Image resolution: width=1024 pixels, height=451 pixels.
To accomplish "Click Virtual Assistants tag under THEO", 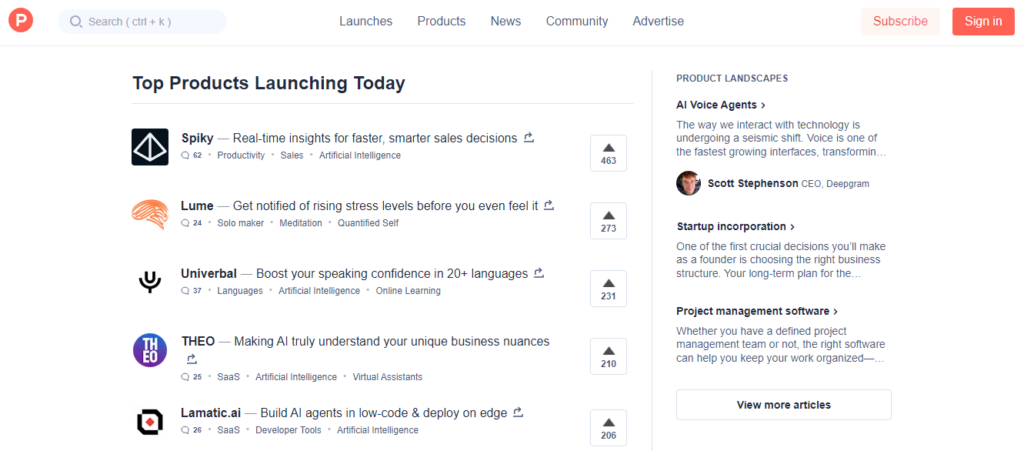I will (x=387, y=377).
